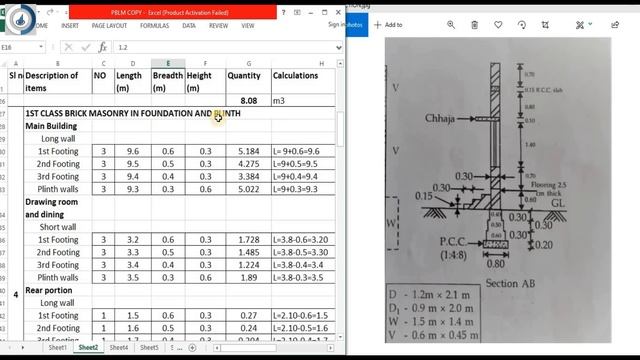Select calculation cell L=2.10-0.6=1.5
Image resolution: width=640 pixels, height=360 pixels.
(303, 316)
